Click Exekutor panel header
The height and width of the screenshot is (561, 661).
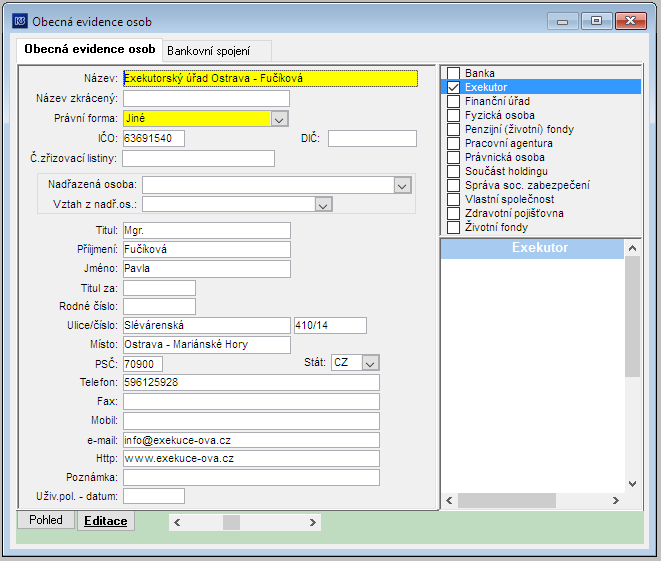pyautogui.click(x=532, y=248)
